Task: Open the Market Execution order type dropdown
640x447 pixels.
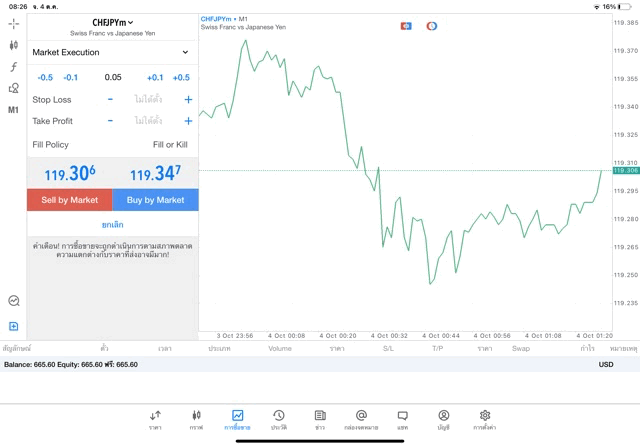Action: pyautogui.click(x=112, y=52)
